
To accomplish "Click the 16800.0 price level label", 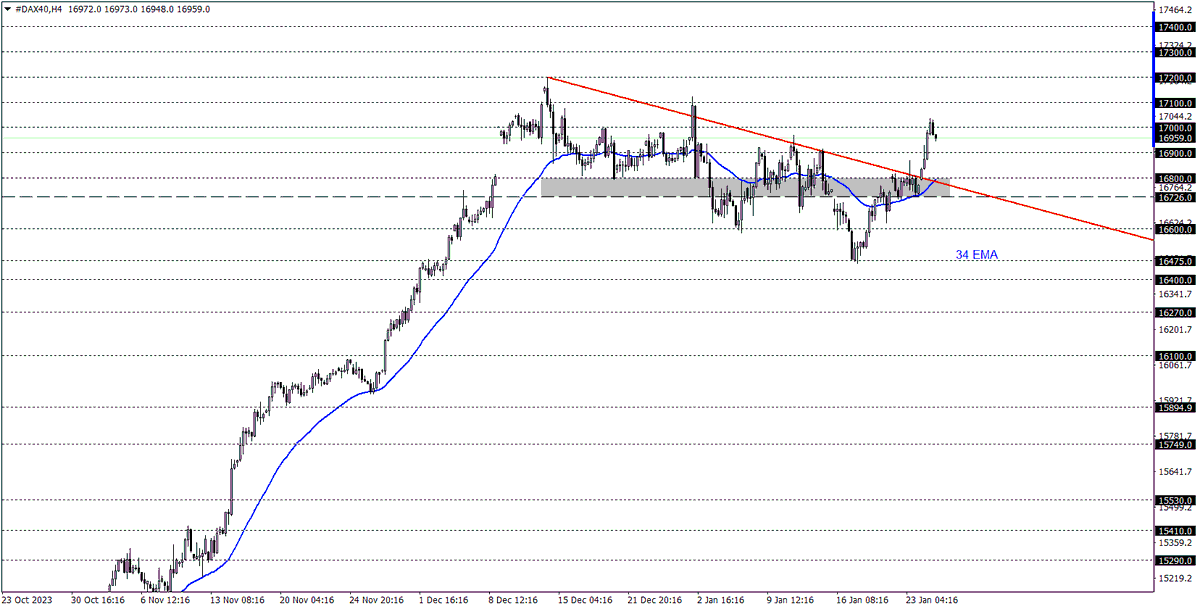I will click(1174, 178).
